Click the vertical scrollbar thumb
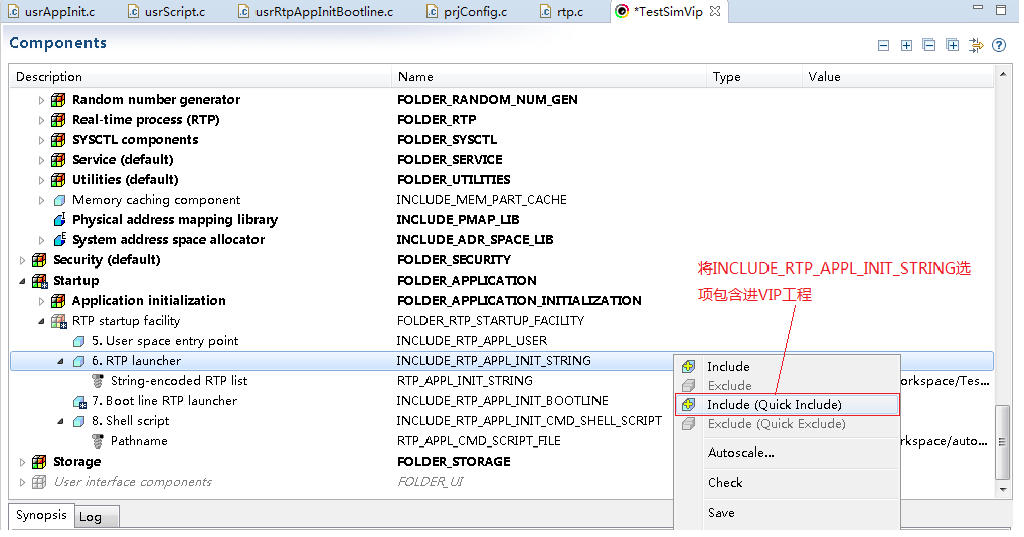 point(1003,440)
